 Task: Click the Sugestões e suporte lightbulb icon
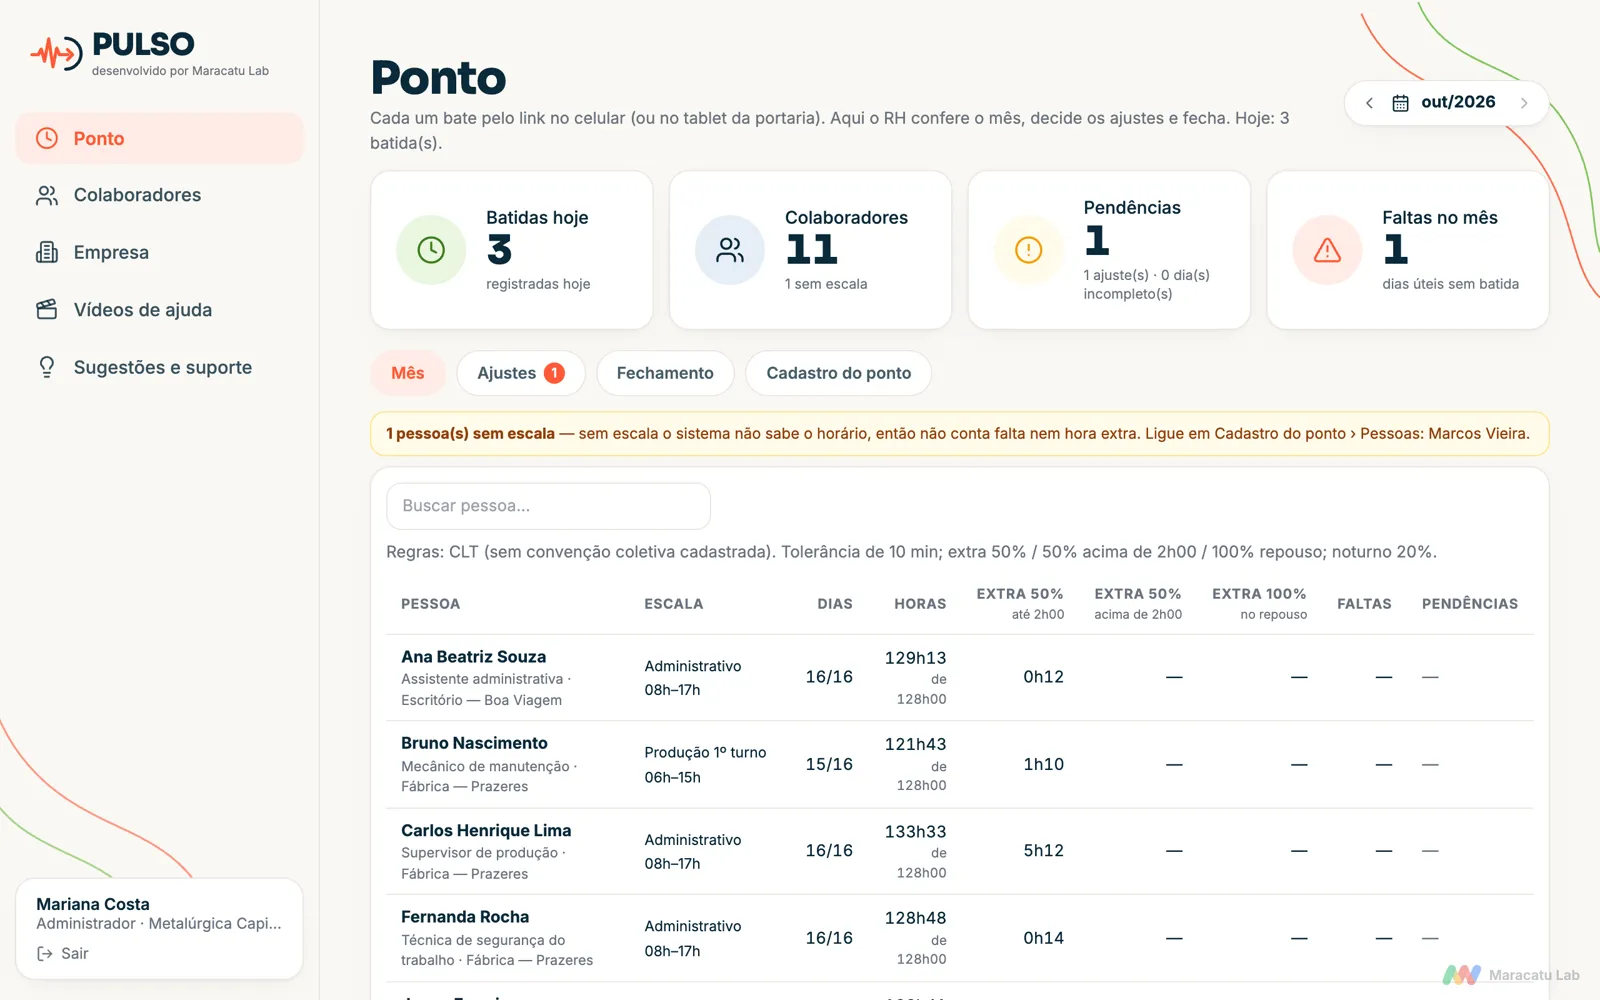(47, 367)
